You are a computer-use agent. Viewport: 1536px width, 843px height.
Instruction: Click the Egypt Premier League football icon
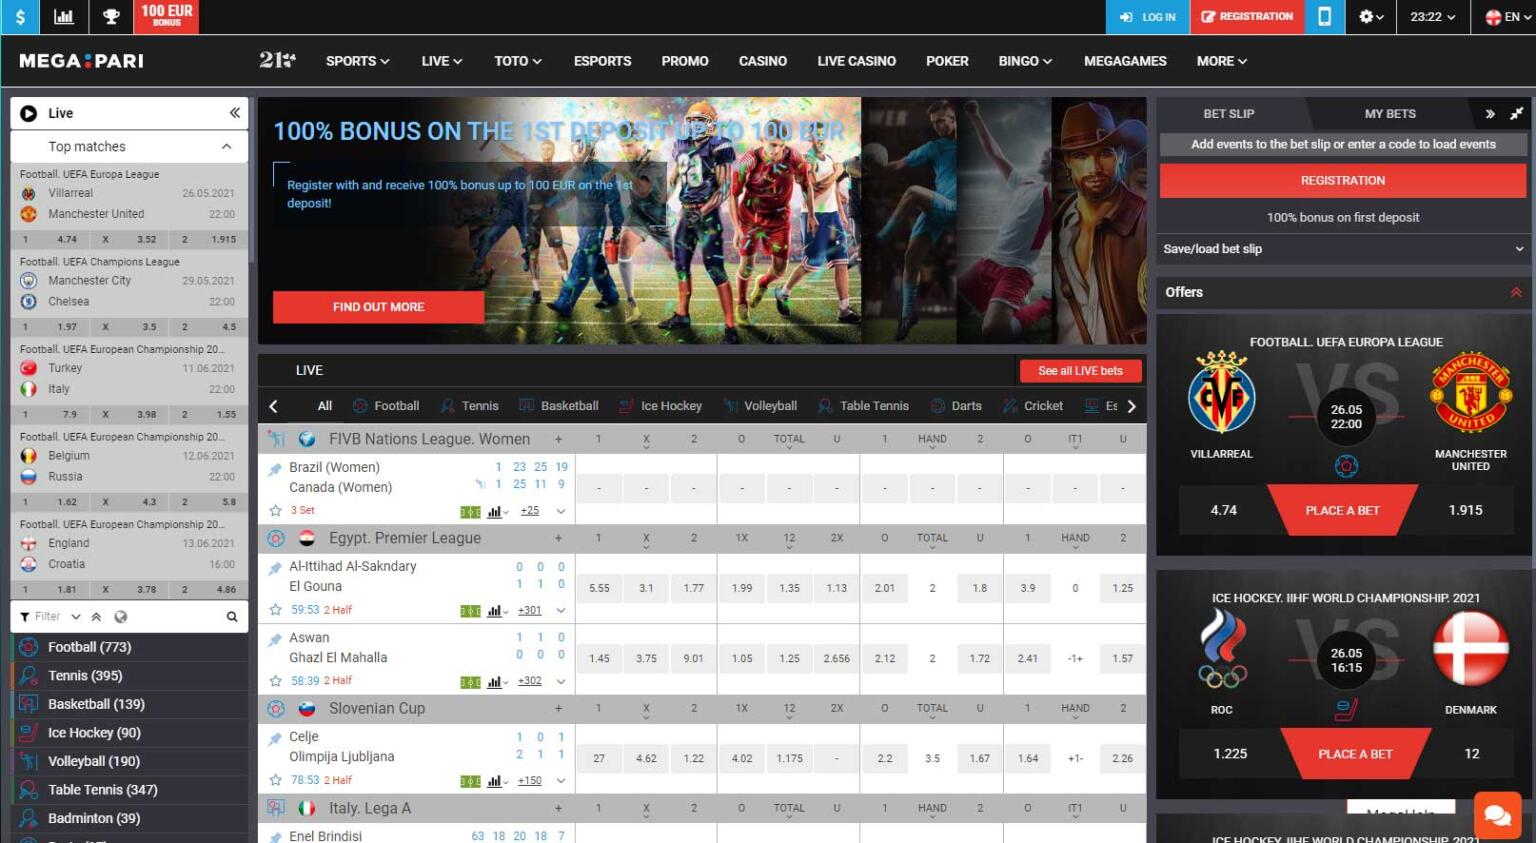[x=276, y=538]
